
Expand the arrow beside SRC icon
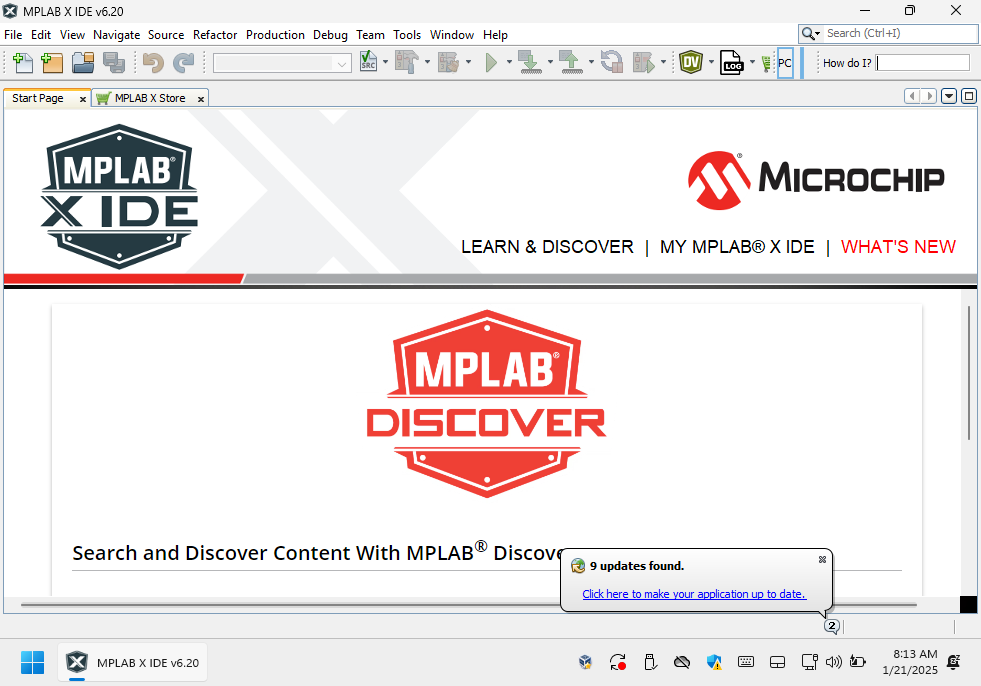[385, 62]
